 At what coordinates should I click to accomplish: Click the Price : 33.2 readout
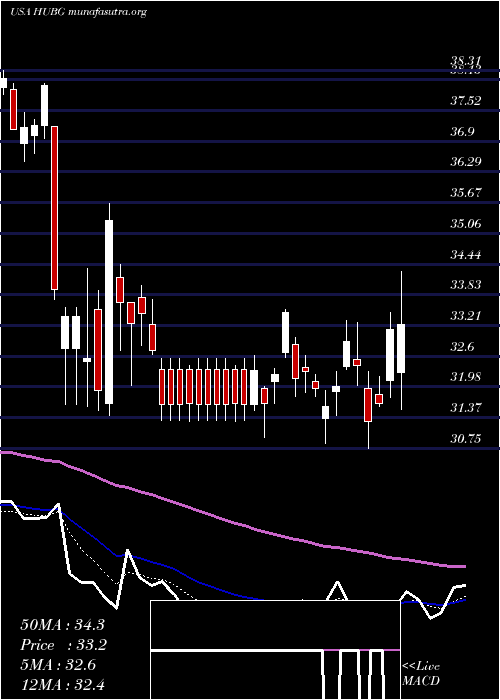coord(62,645)
